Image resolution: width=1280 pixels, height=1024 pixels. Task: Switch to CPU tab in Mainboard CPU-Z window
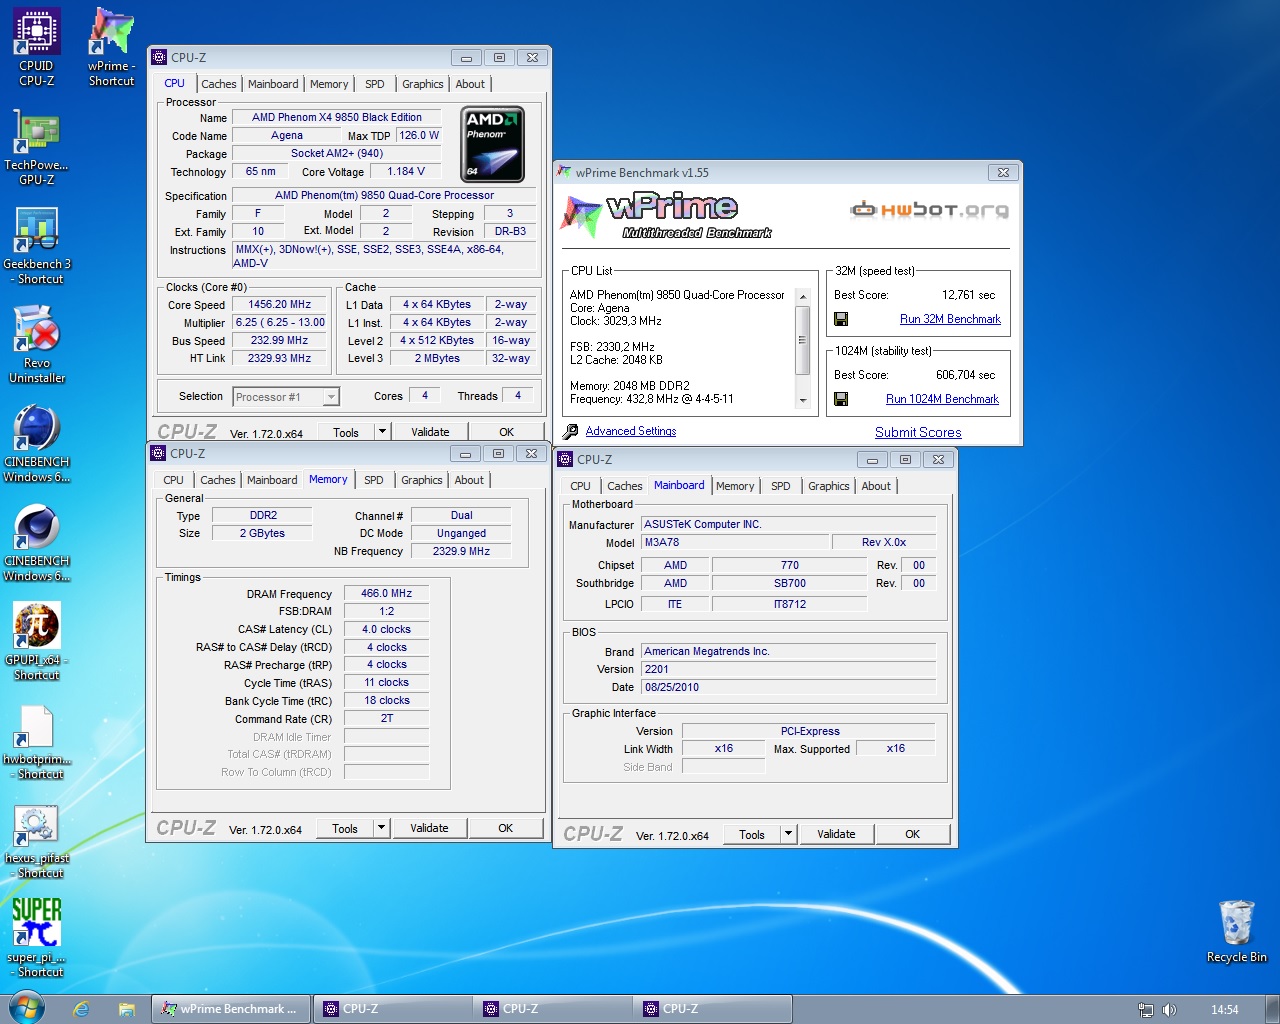(x=580, y=486)
